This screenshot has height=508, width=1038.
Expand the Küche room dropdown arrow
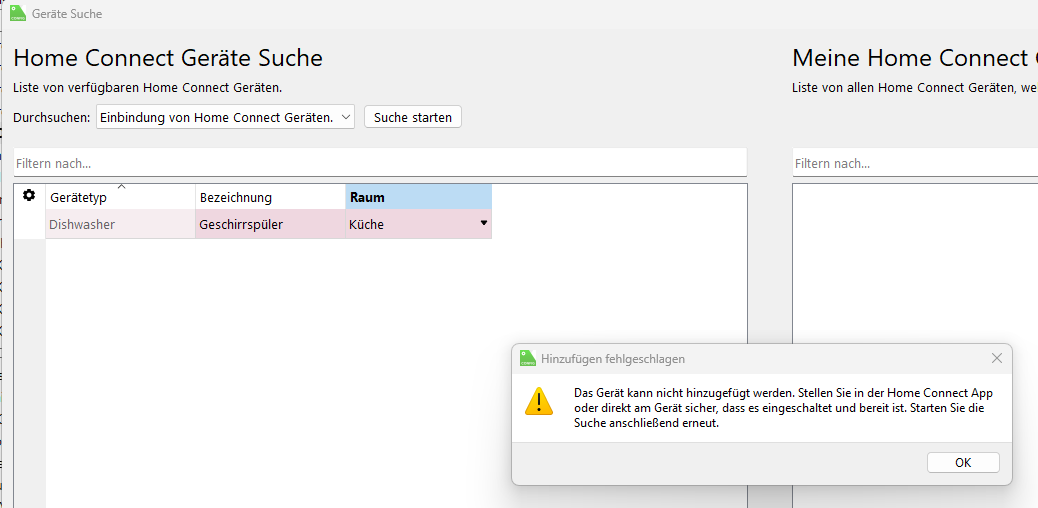click(x=484, y=223)
